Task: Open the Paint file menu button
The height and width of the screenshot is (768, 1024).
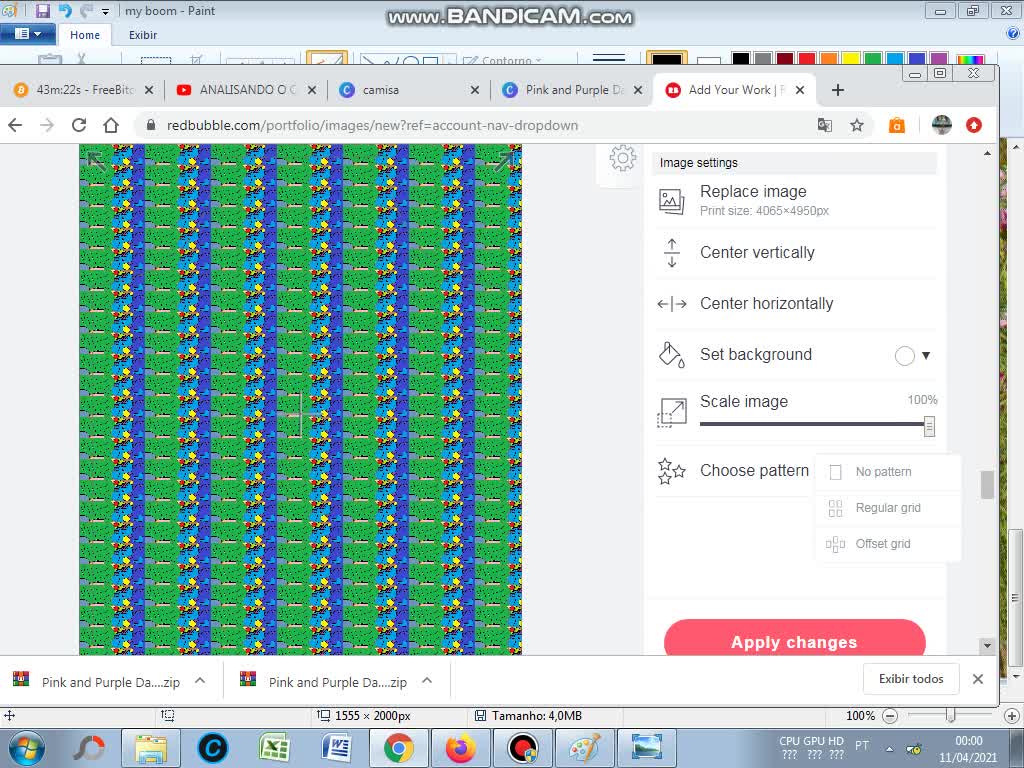Action: (27, 34)
